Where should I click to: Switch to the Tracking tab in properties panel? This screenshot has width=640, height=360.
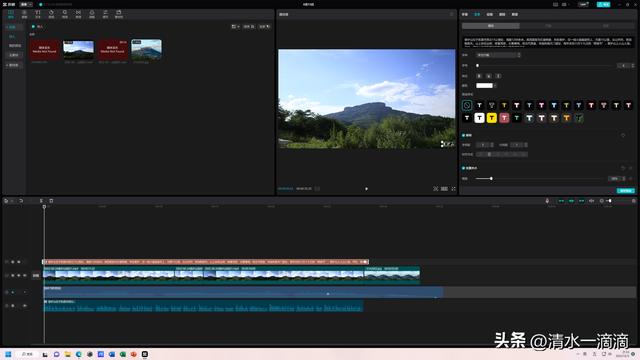point(502,14)
